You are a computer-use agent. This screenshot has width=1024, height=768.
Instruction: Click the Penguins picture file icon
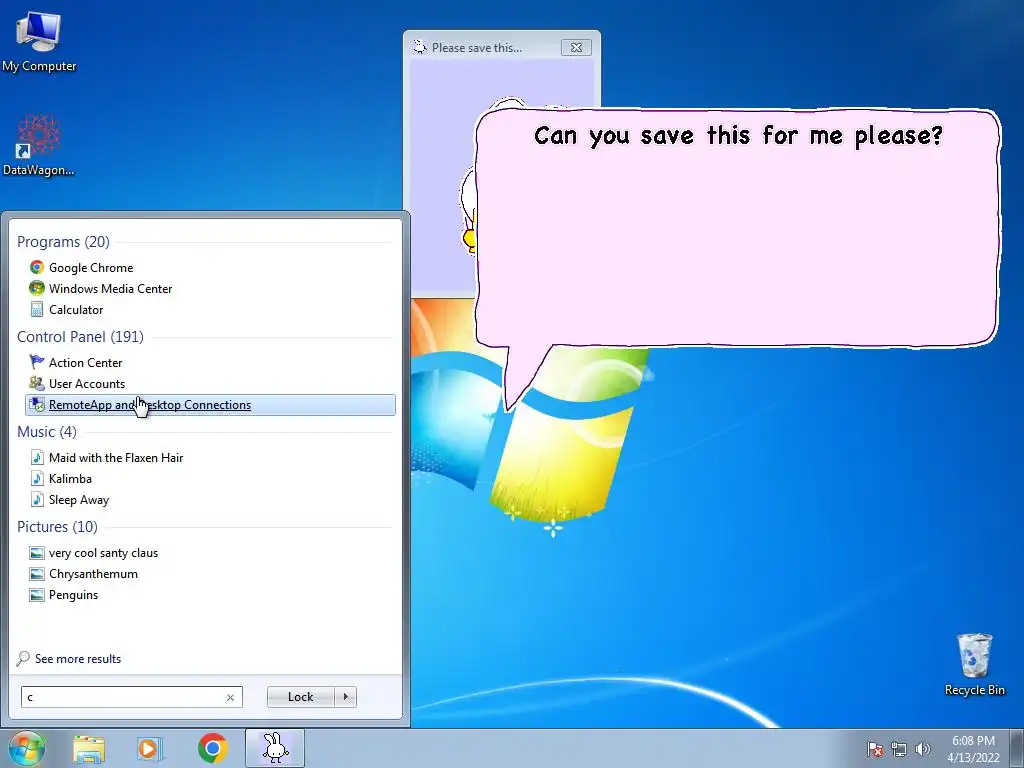(37, 595)
